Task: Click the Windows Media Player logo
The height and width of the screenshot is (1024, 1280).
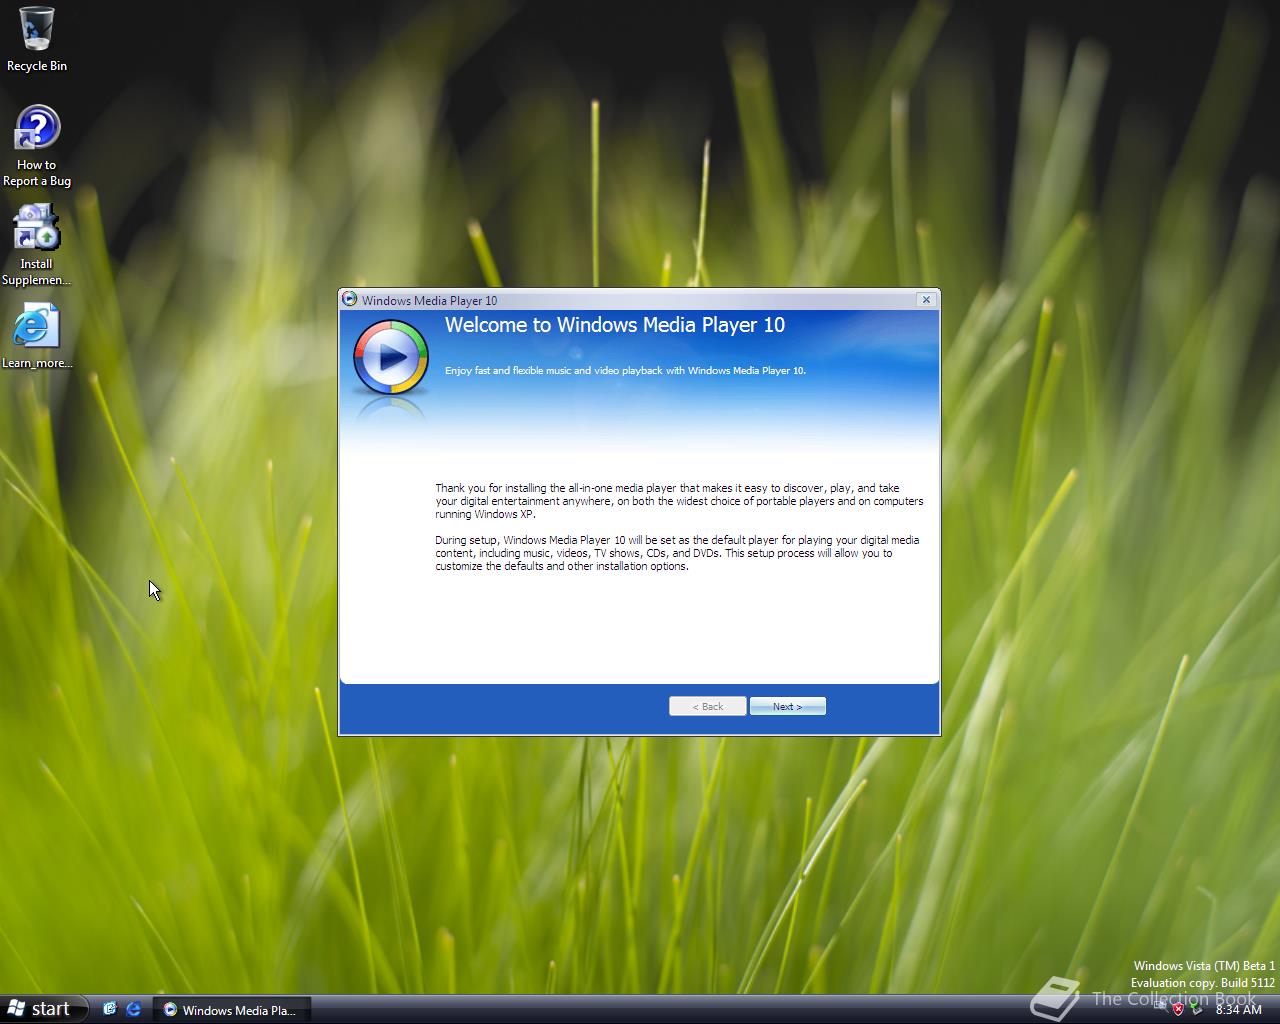Action: [391, 357]
